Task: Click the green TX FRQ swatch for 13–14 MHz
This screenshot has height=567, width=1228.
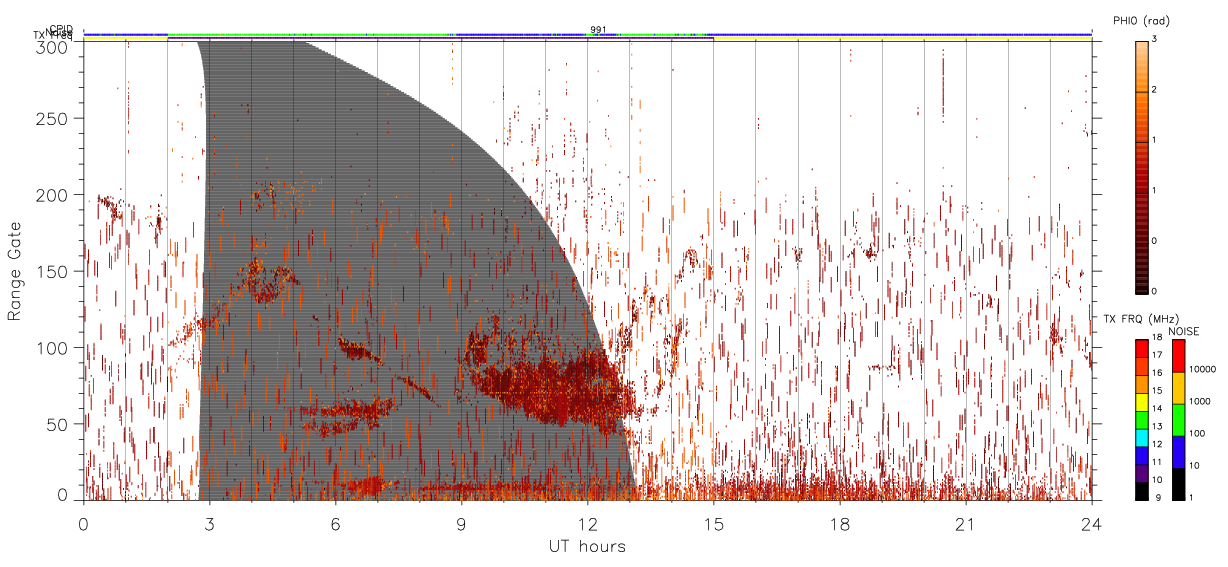Action: click(x=1142, y=420)
